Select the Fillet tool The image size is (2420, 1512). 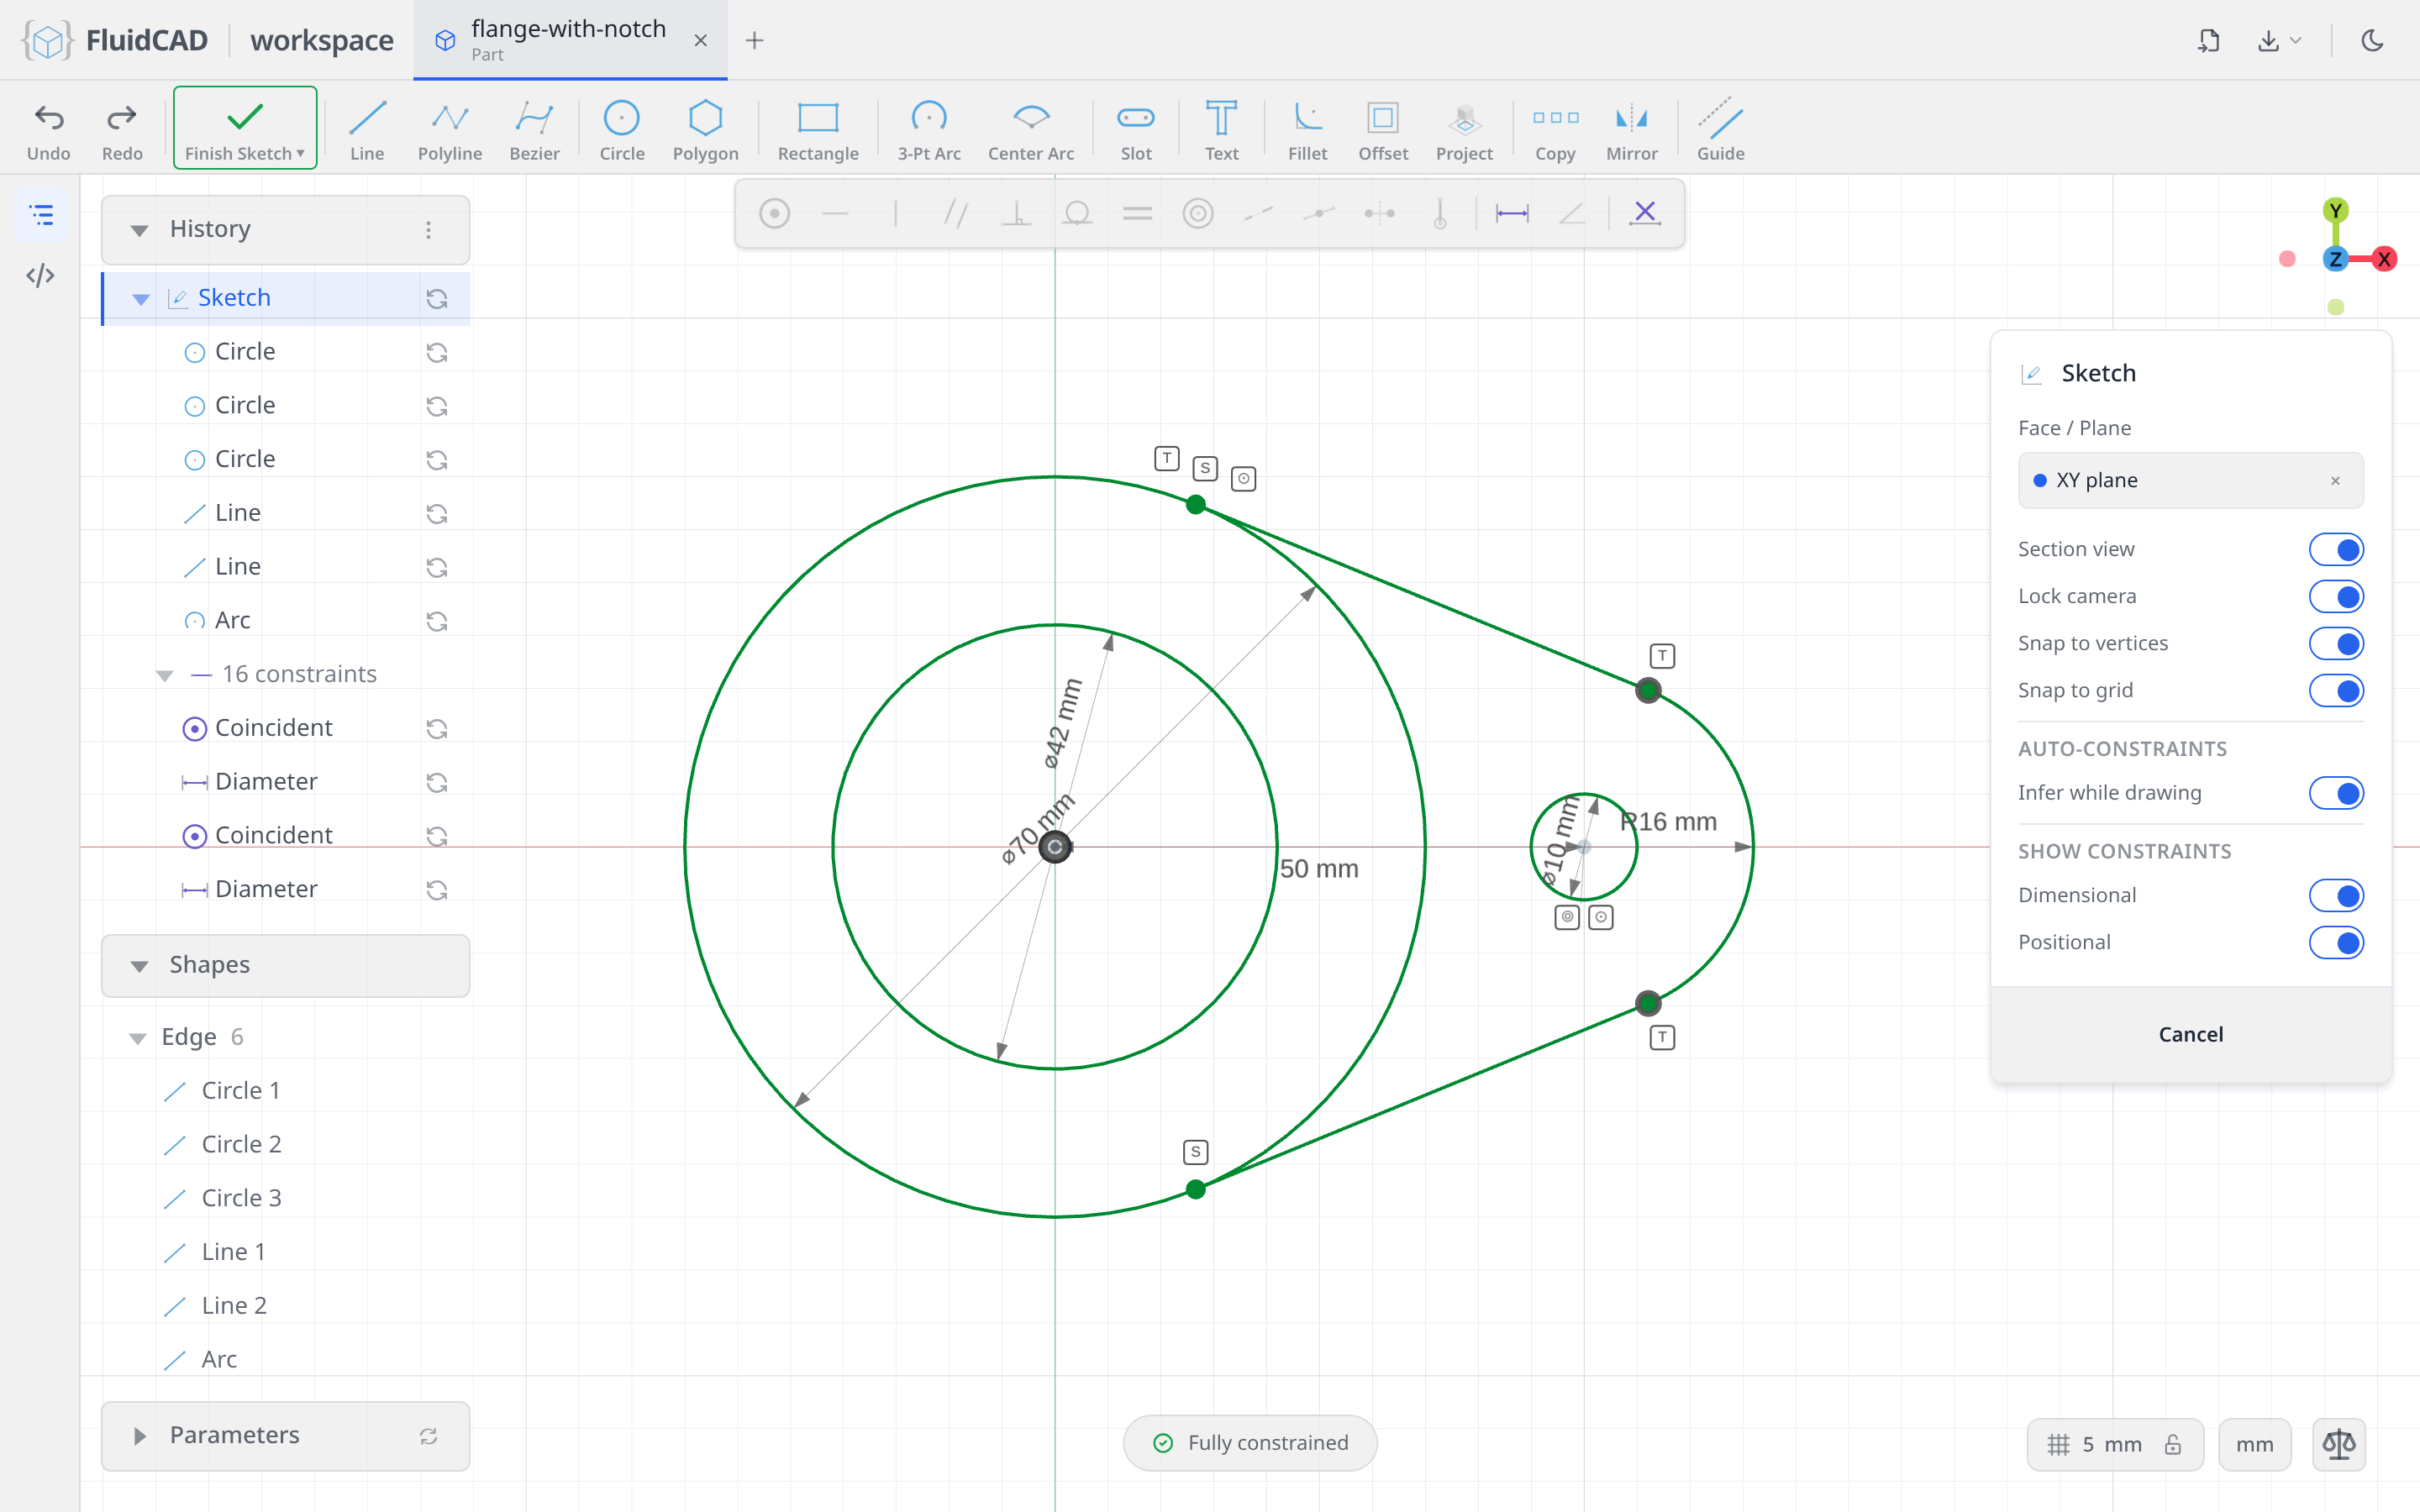tap(1307, 130)
